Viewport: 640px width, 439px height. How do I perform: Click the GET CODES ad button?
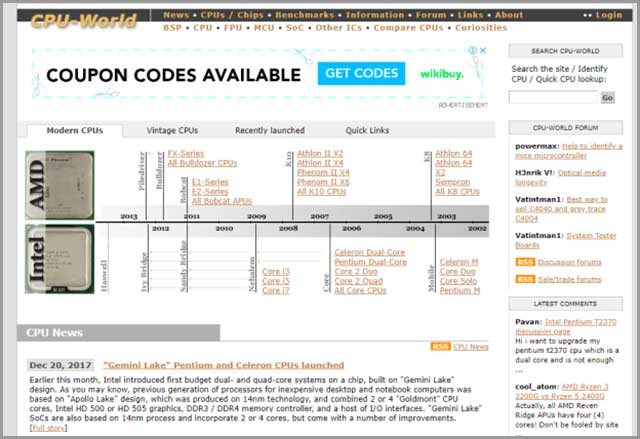click(x=361, y=73)
